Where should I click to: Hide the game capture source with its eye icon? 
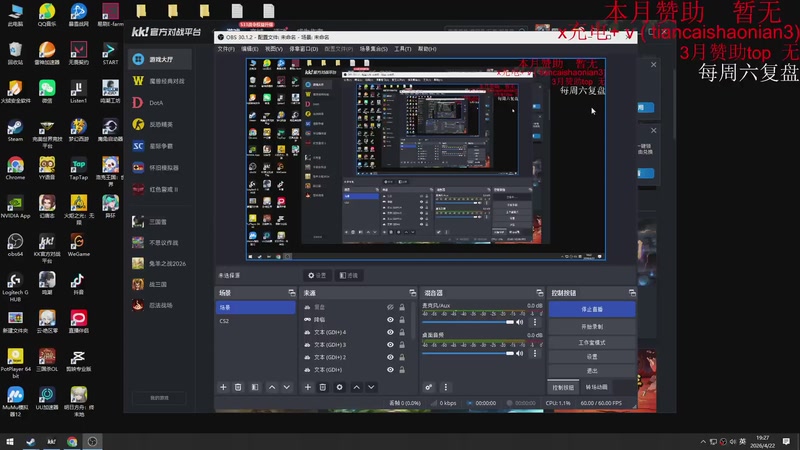(x=390, y=320)
